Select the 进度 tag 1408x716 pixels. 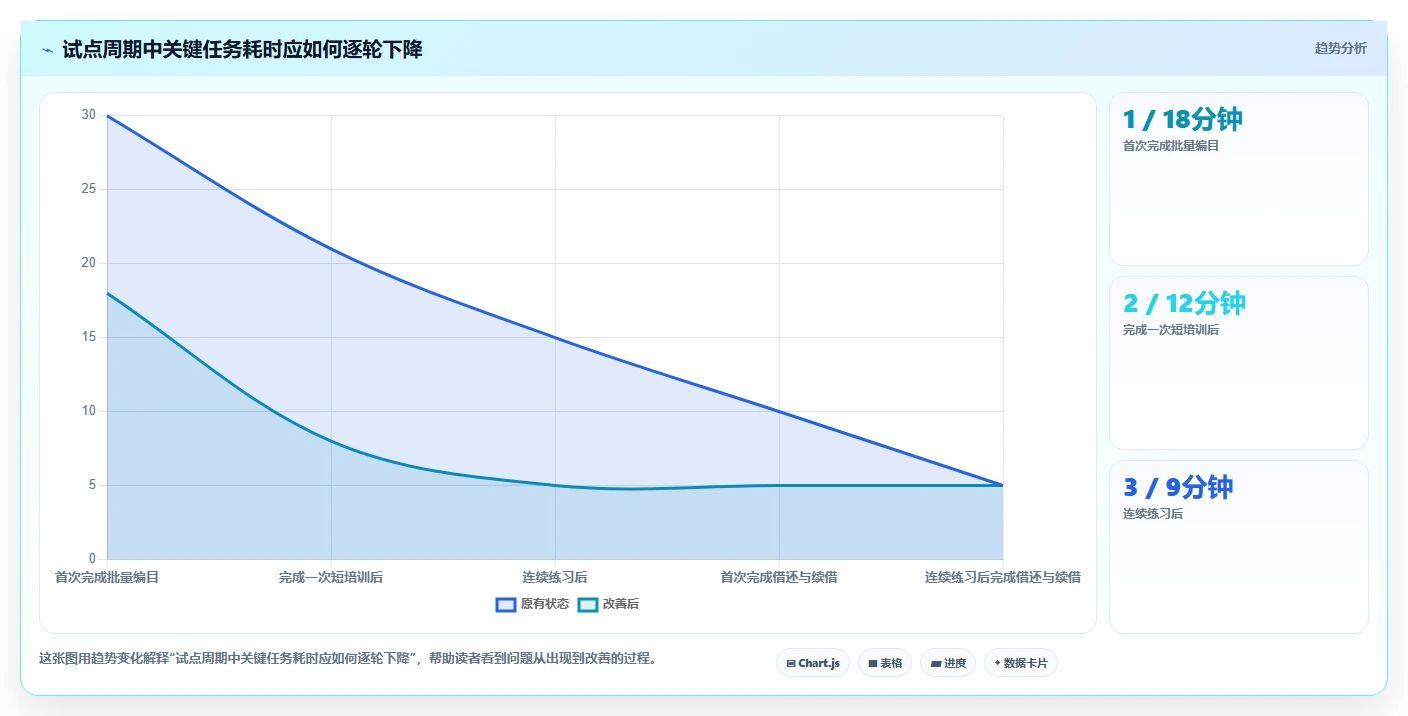(x=948, y=663)
